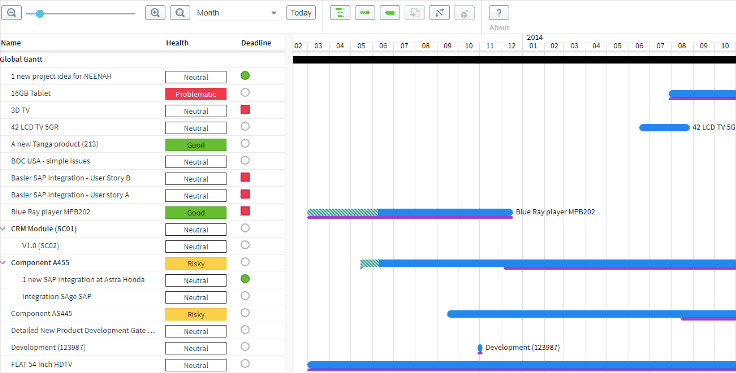Click the red deadline square for Basler User story A
Viewport: 736px width, 373px height.
[x=245, y=194]
